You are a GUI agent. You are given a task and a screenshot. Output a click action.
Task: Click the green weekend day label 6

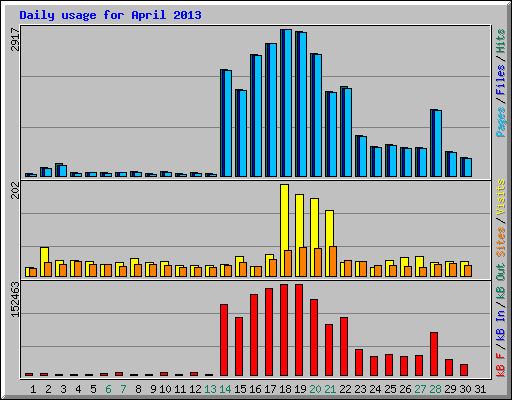click(108, 389)
